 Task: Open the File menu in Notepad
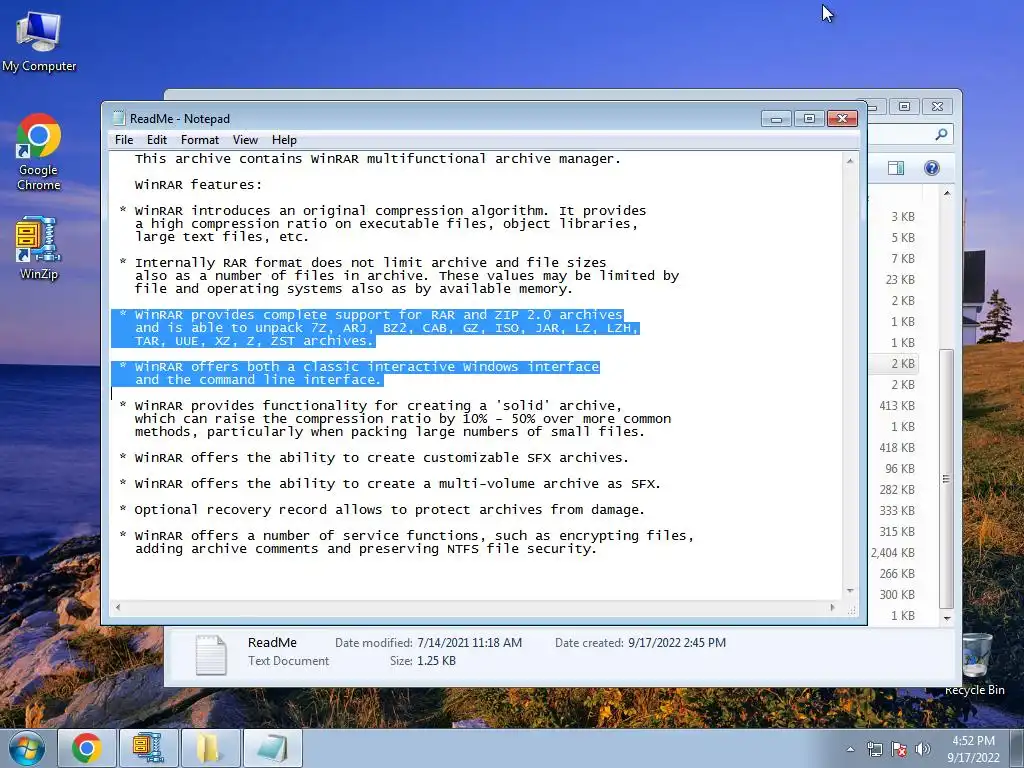(123, 140)
